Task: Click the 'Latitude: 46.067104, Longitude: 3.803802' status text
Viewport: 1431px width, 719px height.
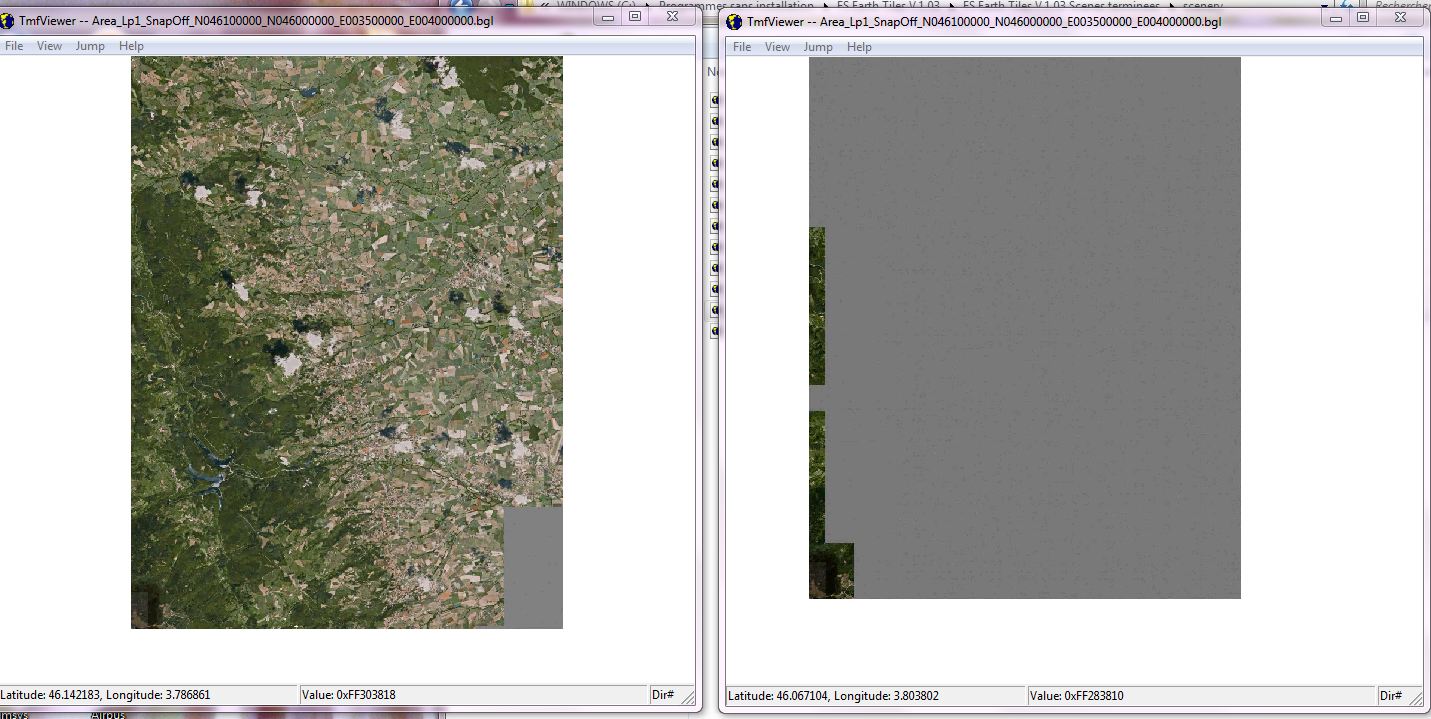Action: pos(833,695)
